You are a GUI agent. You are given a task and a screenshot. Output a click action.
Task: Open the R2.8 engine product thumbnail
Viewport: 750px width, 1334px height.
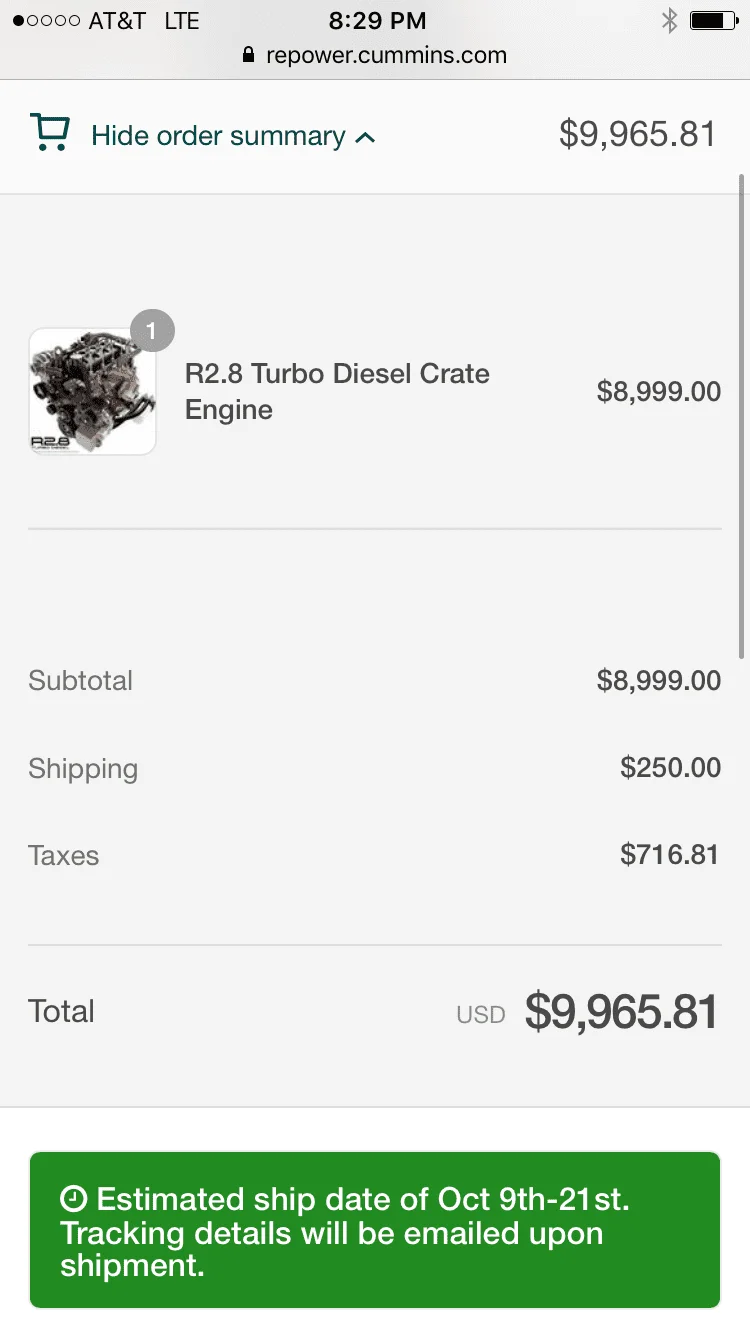92,392
